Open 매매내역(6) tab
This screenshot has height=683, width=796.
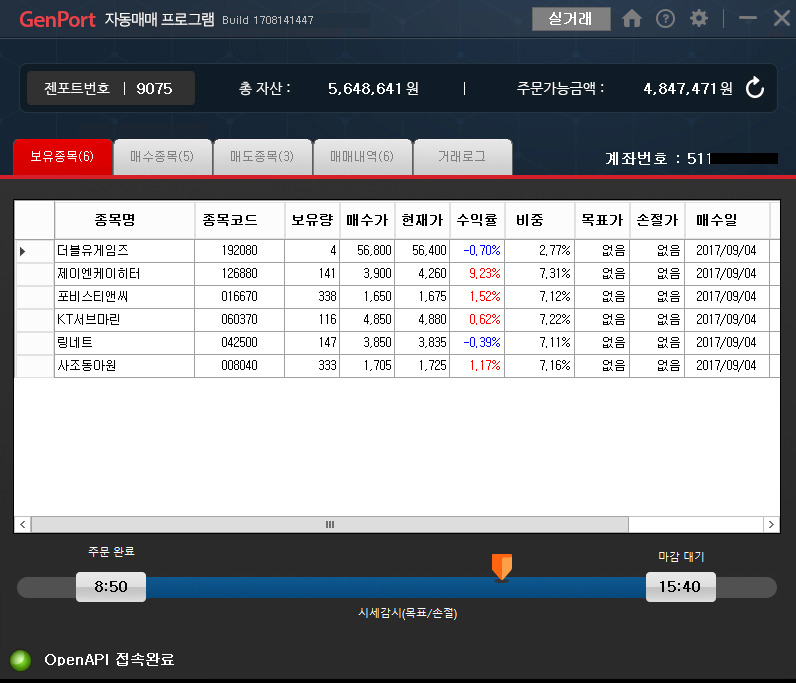coord(362,156)
